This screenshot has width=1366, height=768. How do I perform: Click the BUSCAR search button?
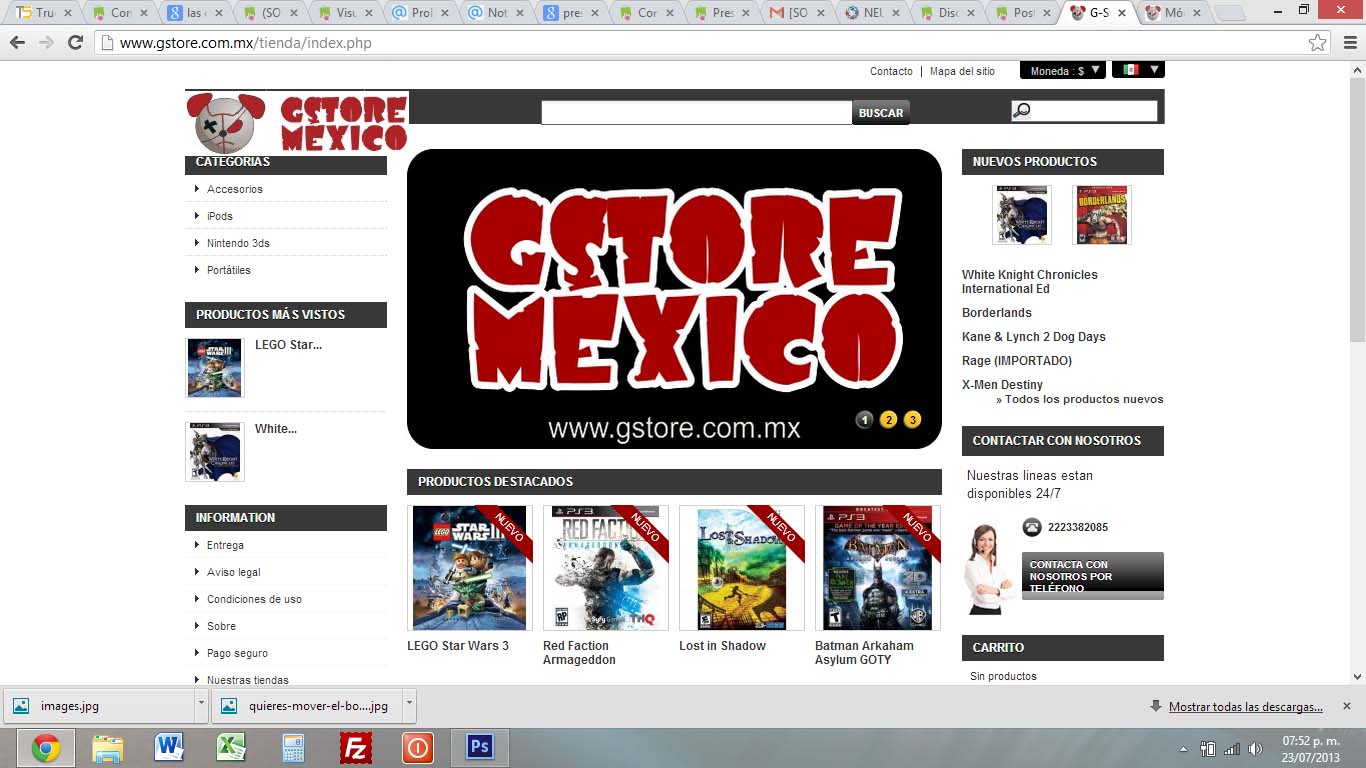coord(881,113)
